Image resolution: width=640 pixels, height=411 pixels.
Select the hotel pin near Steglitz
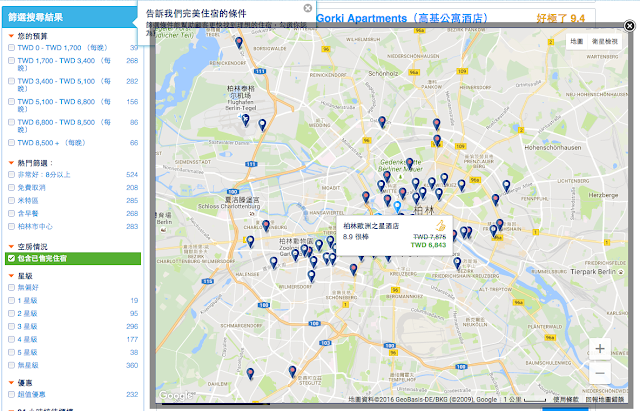292,371
